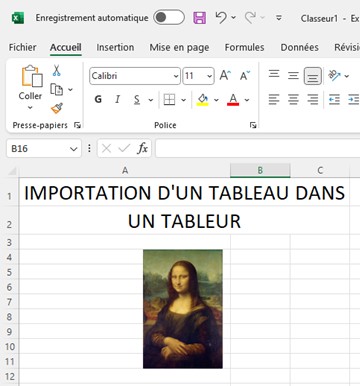
Task: Click the purple Save disk icon
Action: [199, 18]
